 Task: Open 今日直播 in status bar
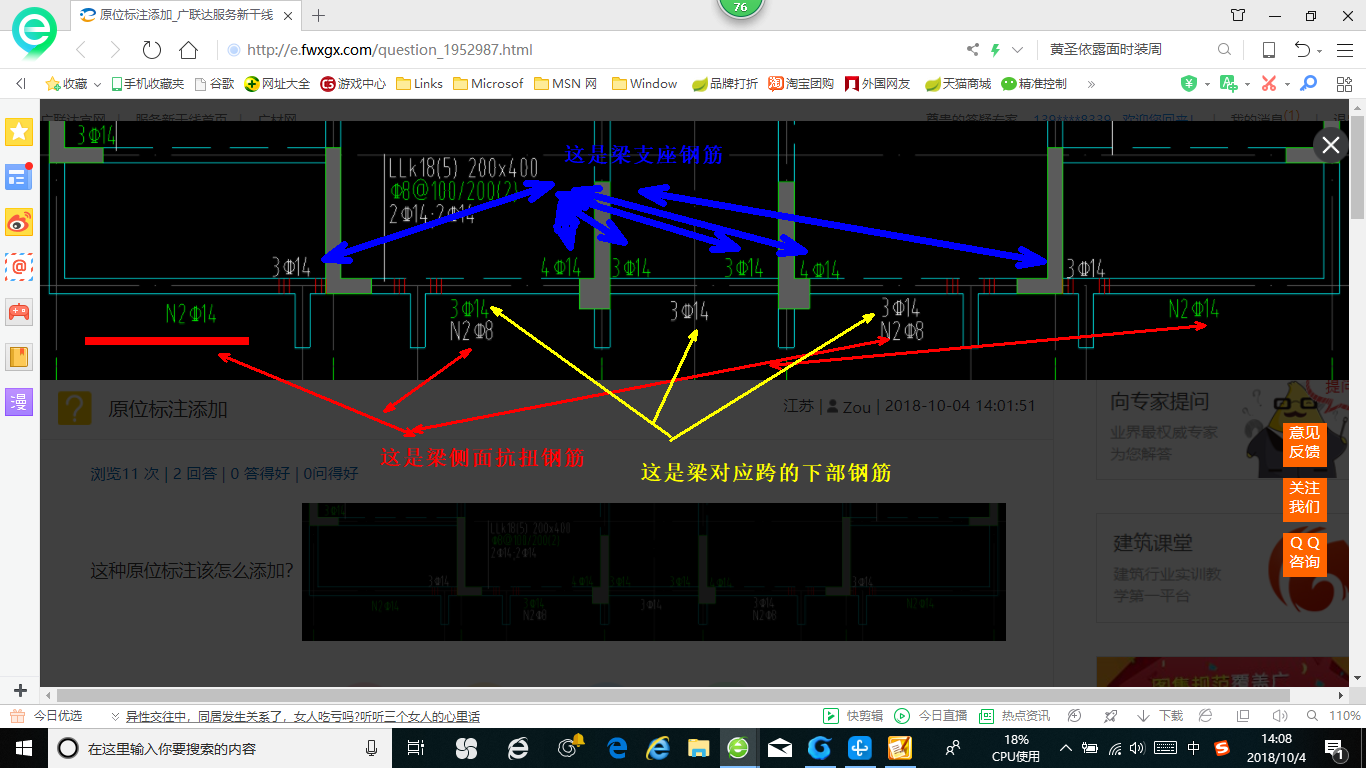(931, 716)
